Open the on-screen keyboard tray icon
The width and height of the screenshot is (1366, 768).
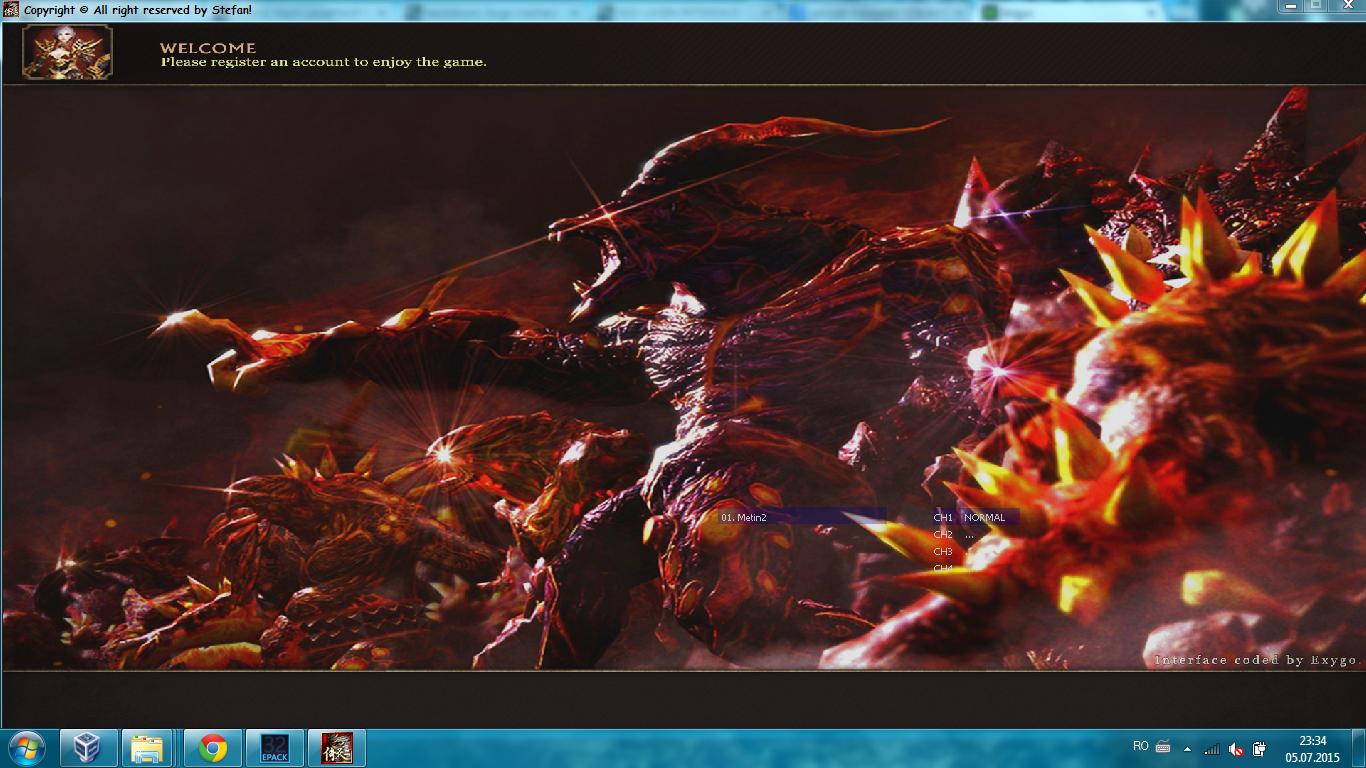(1163, 747)
